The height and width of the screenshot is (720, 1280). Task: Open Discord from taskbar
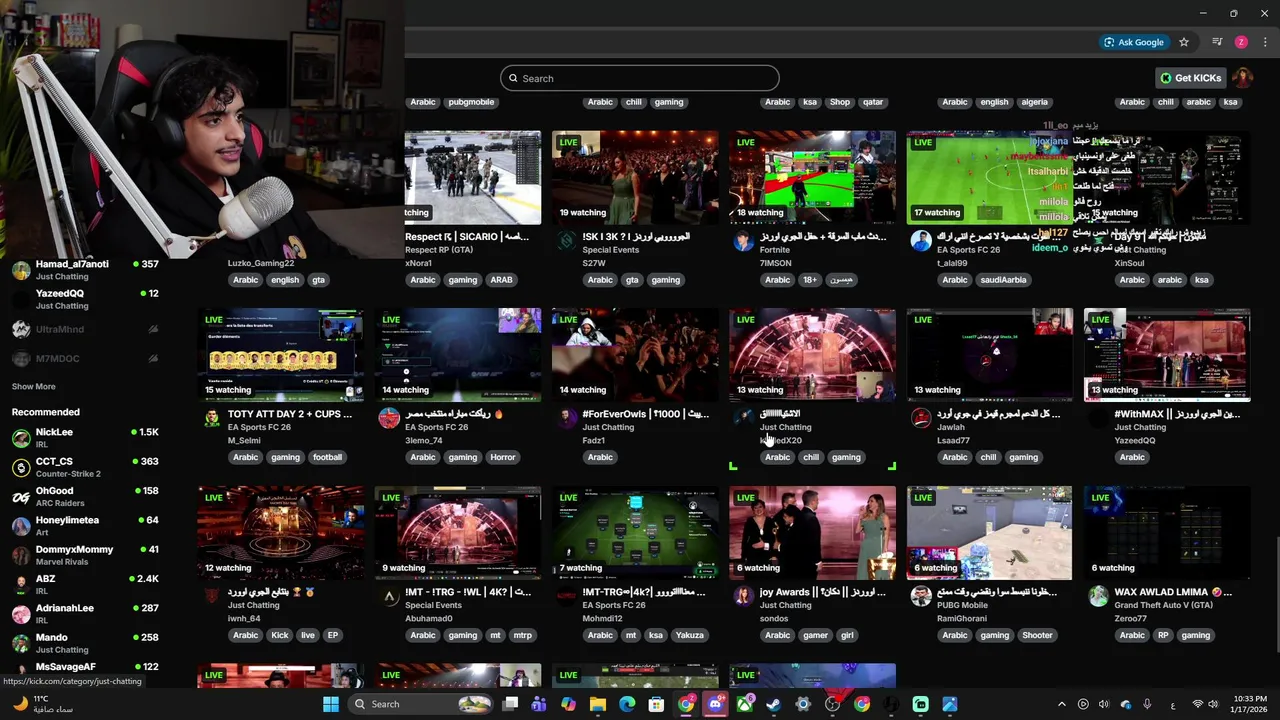tap(715, 704)
